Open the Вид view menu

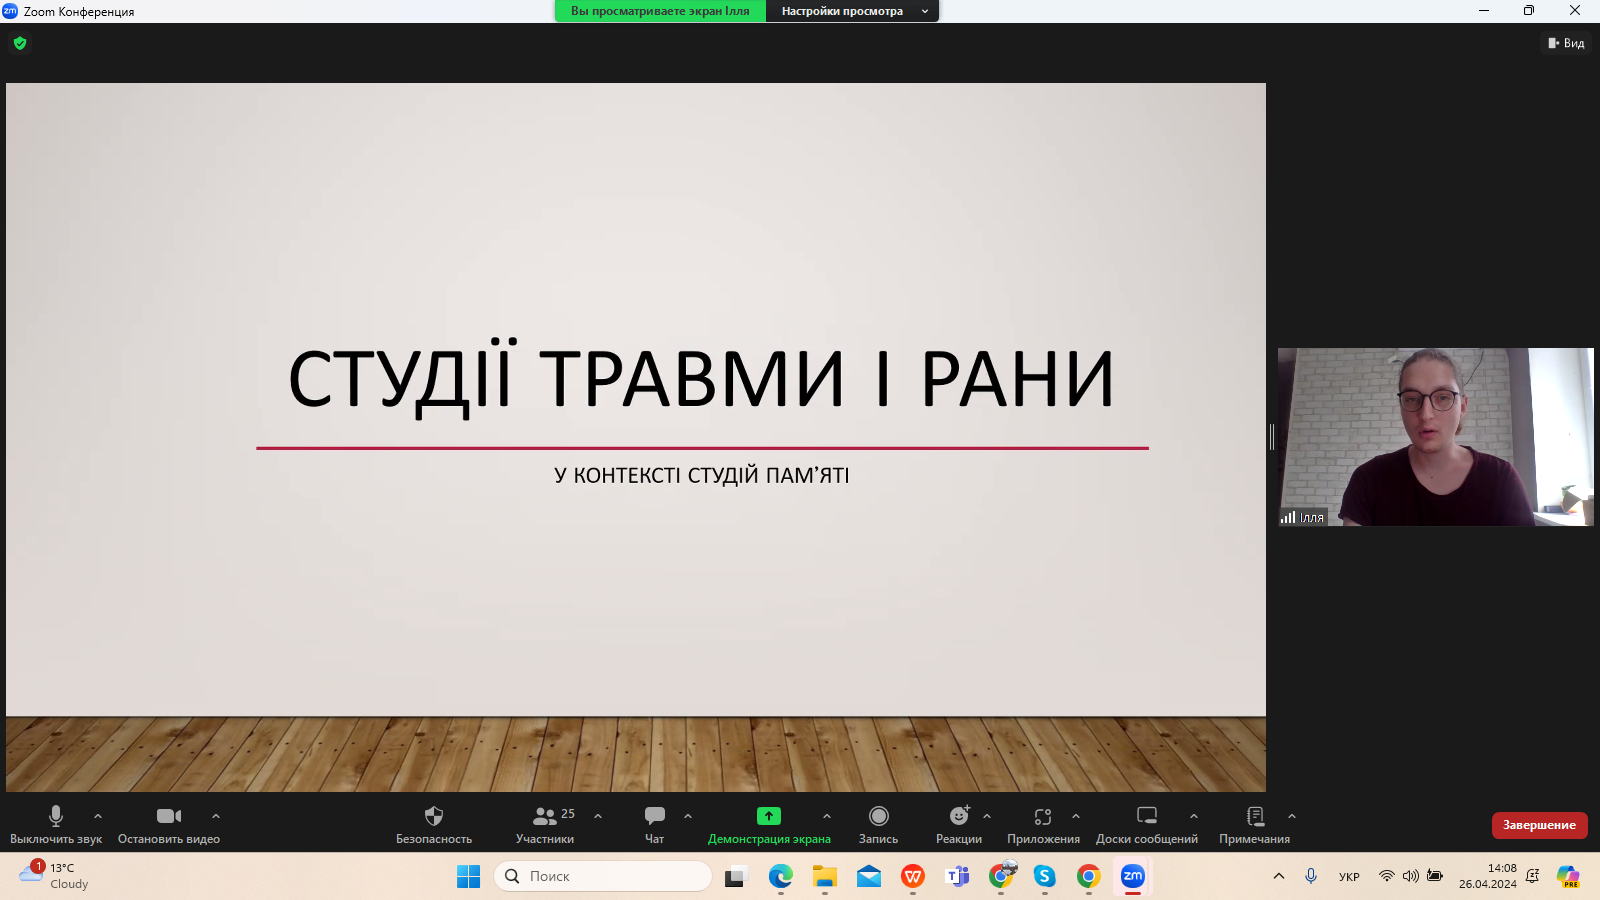pyautogui.click(x=1566, y=43)
